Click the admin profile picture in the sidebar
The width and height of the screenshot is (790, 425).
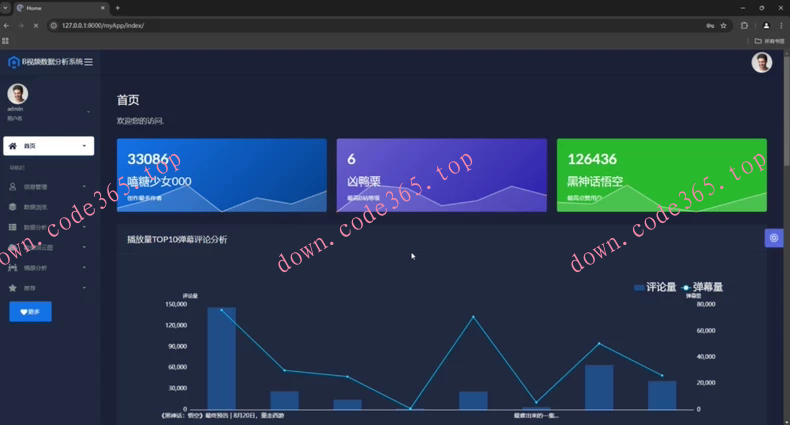(x=17, y=94)
